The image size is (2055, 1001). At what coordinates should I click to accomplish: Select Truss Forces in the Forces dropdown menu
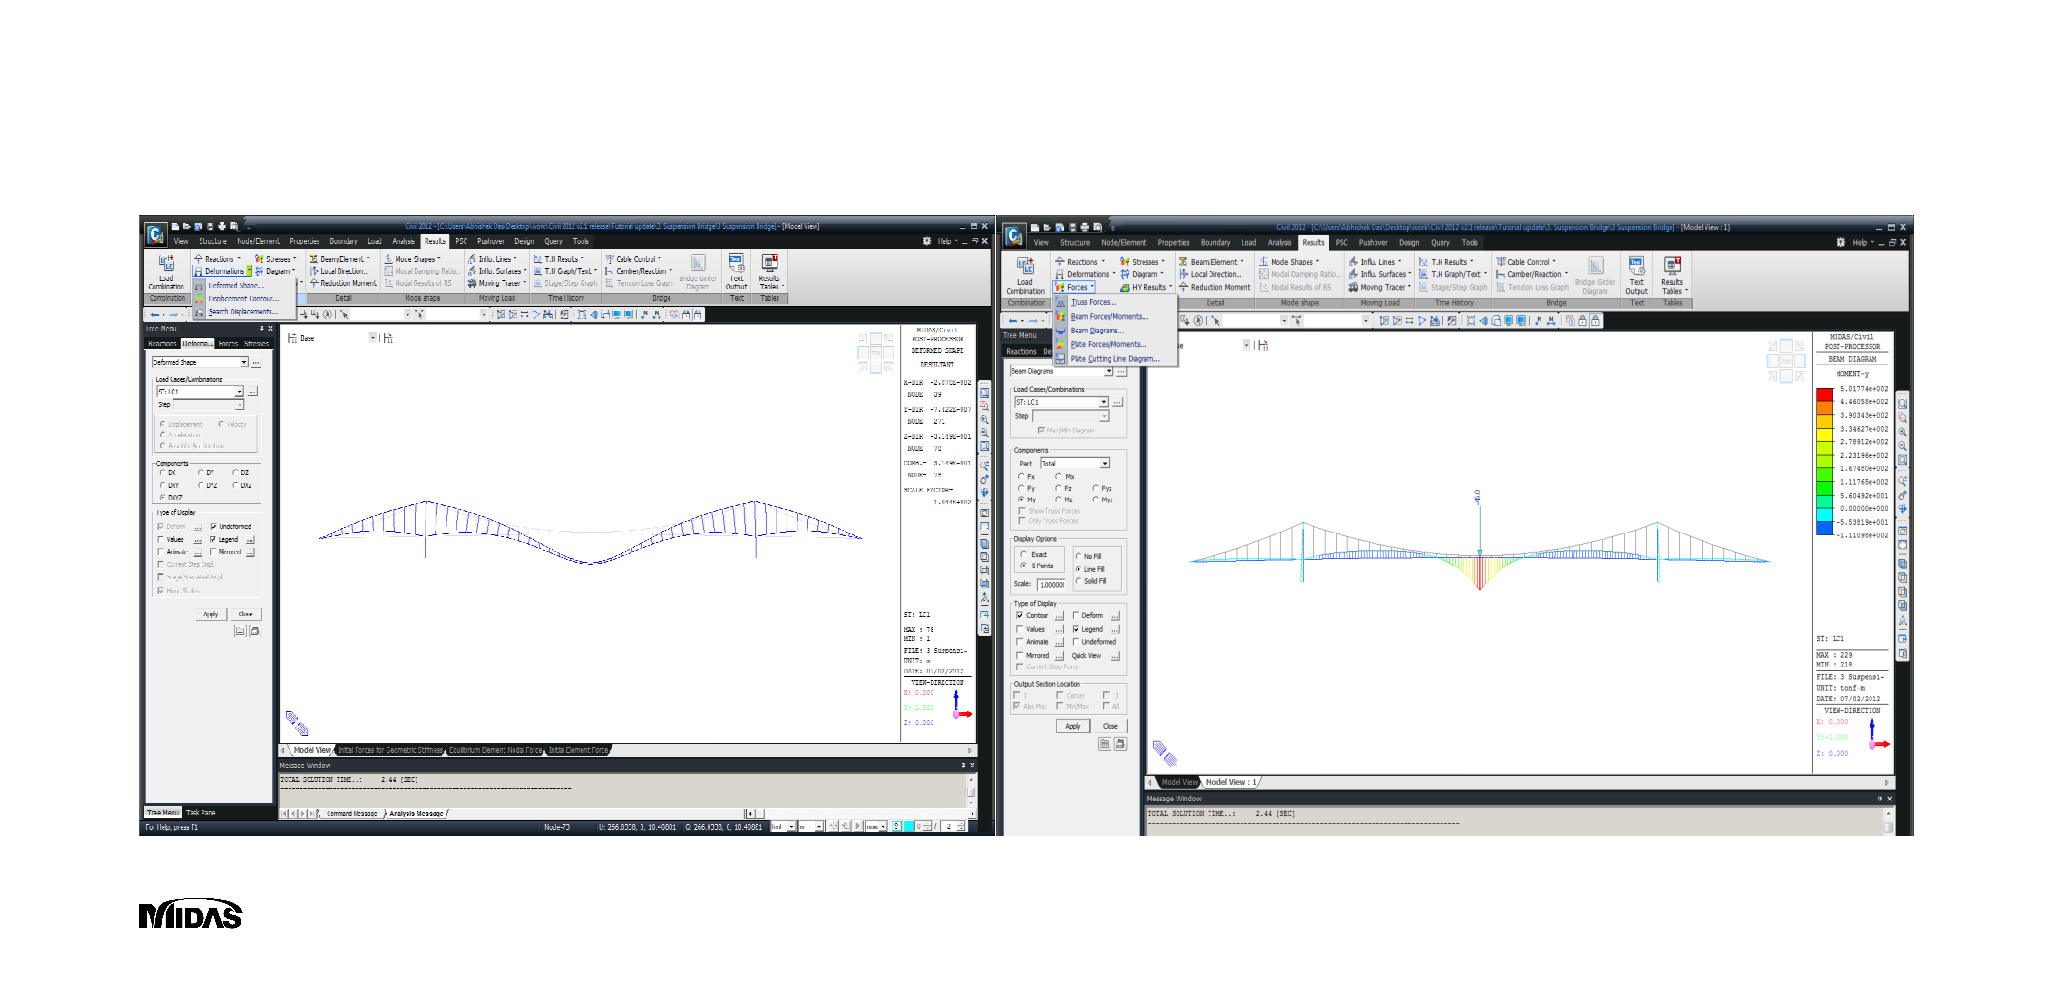(x=1094, y=302)
